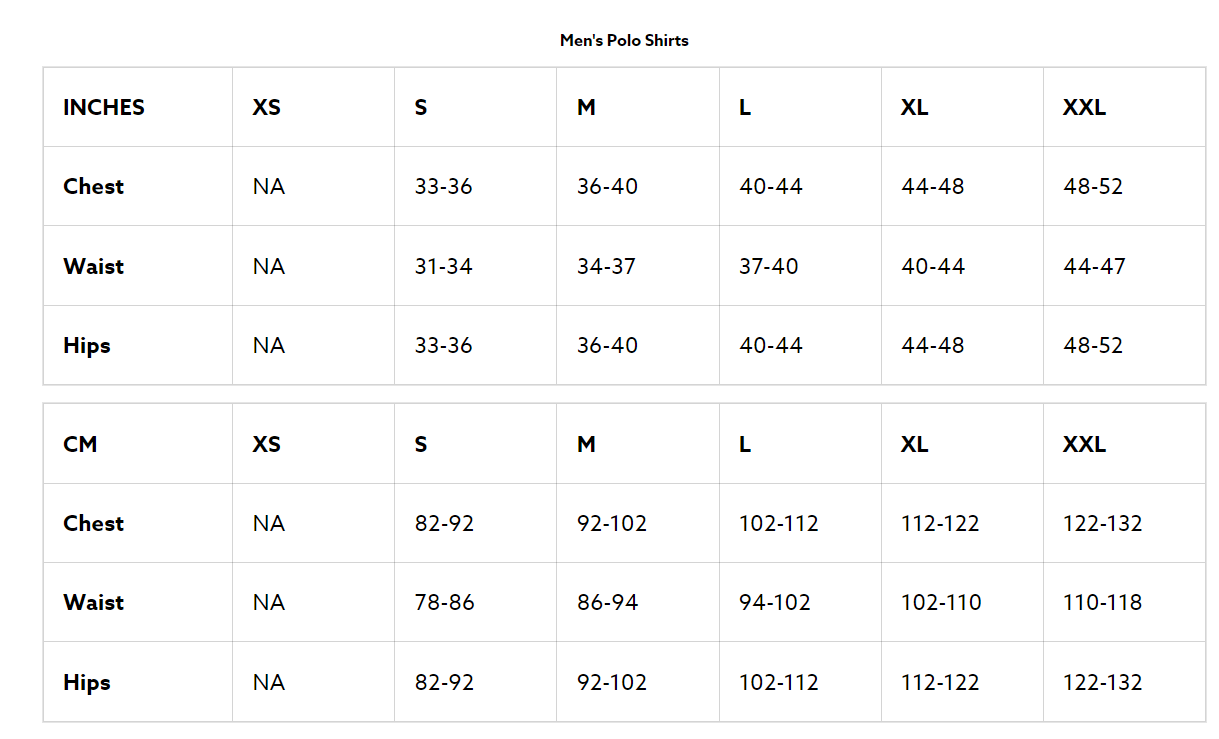Image resolution: width=1219 pixels, height=739 pixels.
Task: Click the Hips row label in inches table
Action: 87,345
